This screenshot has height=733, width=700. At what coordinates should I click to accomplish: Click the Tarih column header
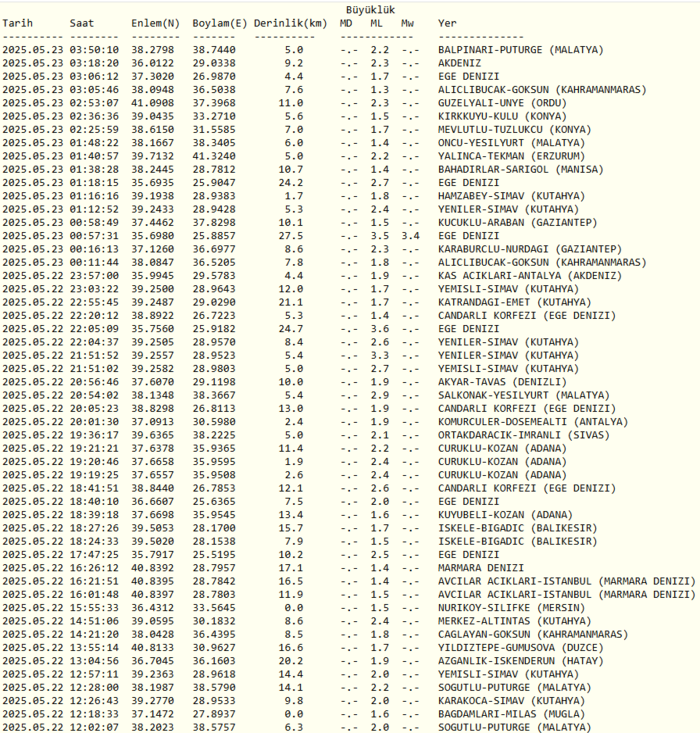pos(18,23)
